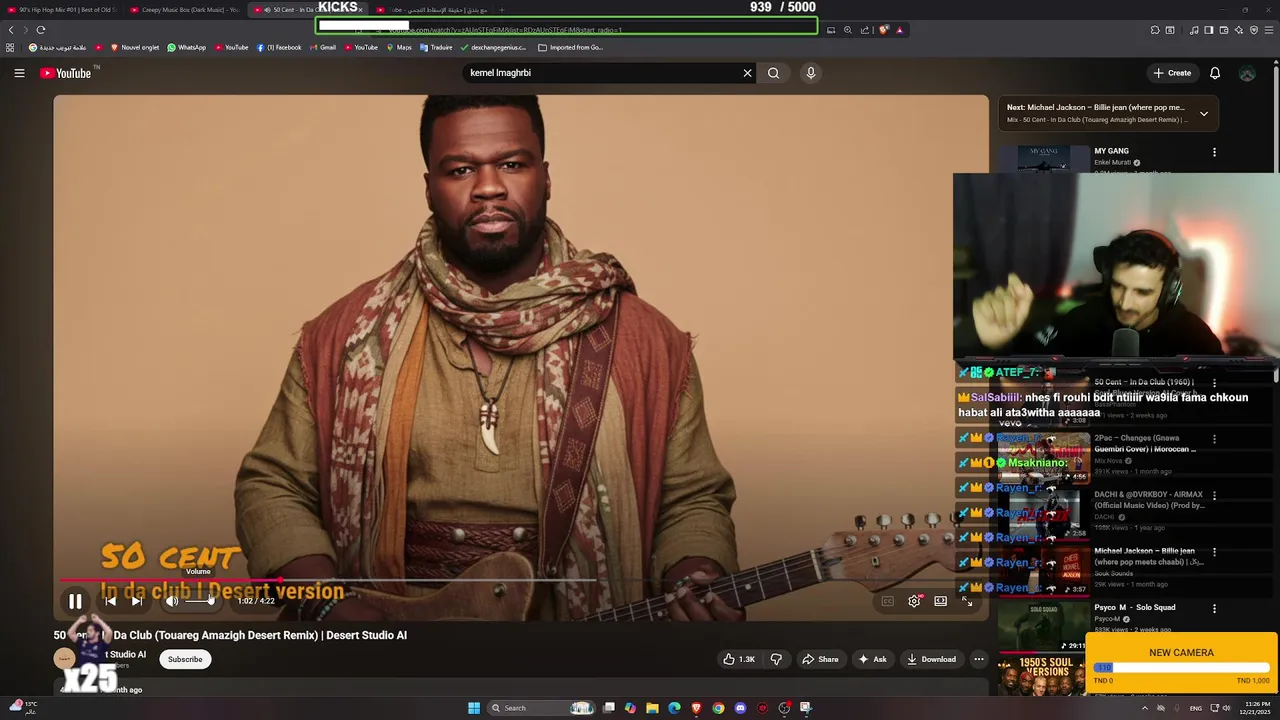Viewport: 1280px width, 720px height.
Task: Open the Facebook bookmark
Action: pyautogui.click(x=279, y=47)
